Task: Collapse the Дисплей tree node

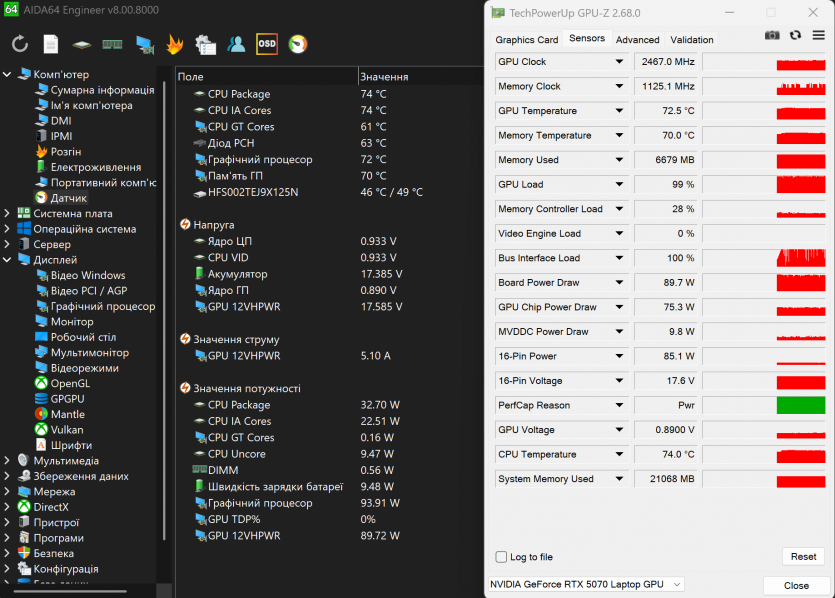Action: (x=8, y=260)
